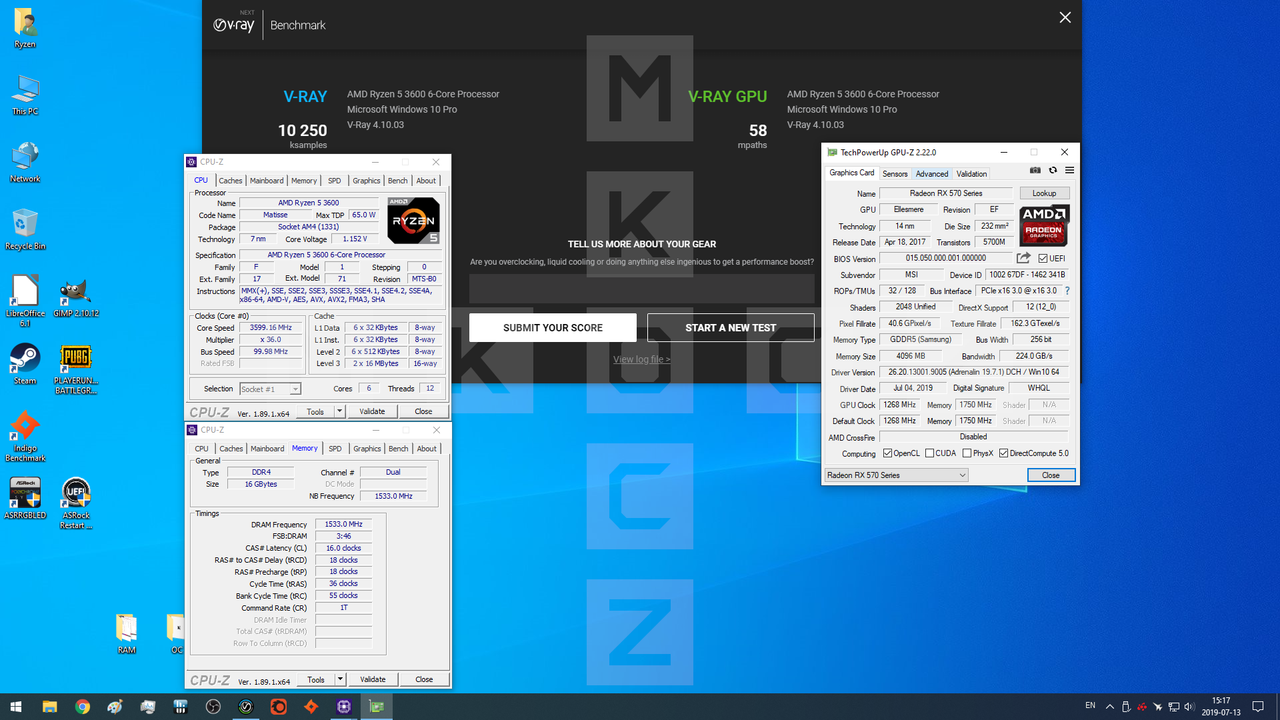Click the Lookup button in GPU-Z
1280x720 pixels.
tap(1044, 193)
